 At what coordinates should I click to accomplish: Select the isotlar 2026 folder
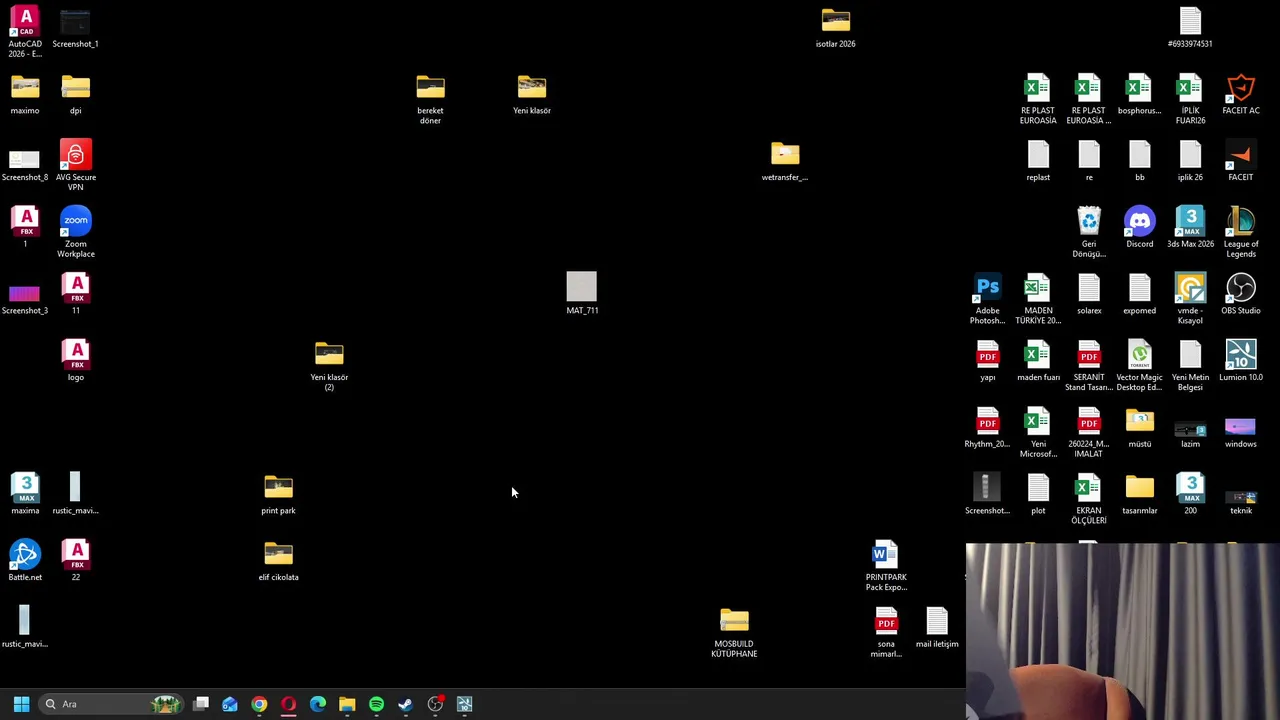tap(835, 28)
